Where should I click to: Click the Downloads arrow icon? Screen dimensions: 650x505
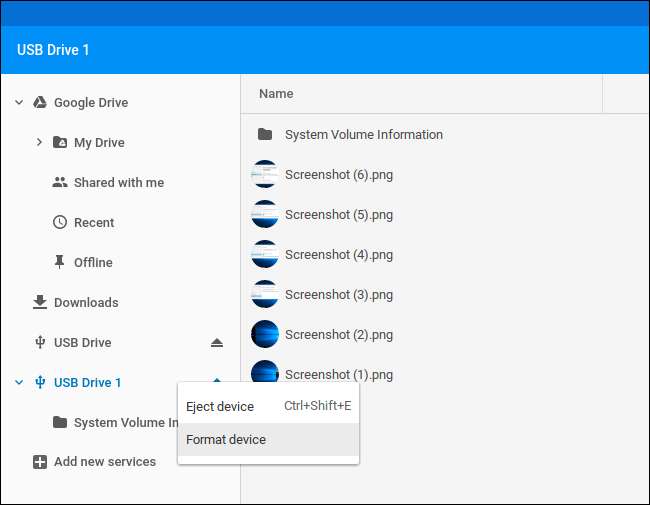tap(40, 303)
